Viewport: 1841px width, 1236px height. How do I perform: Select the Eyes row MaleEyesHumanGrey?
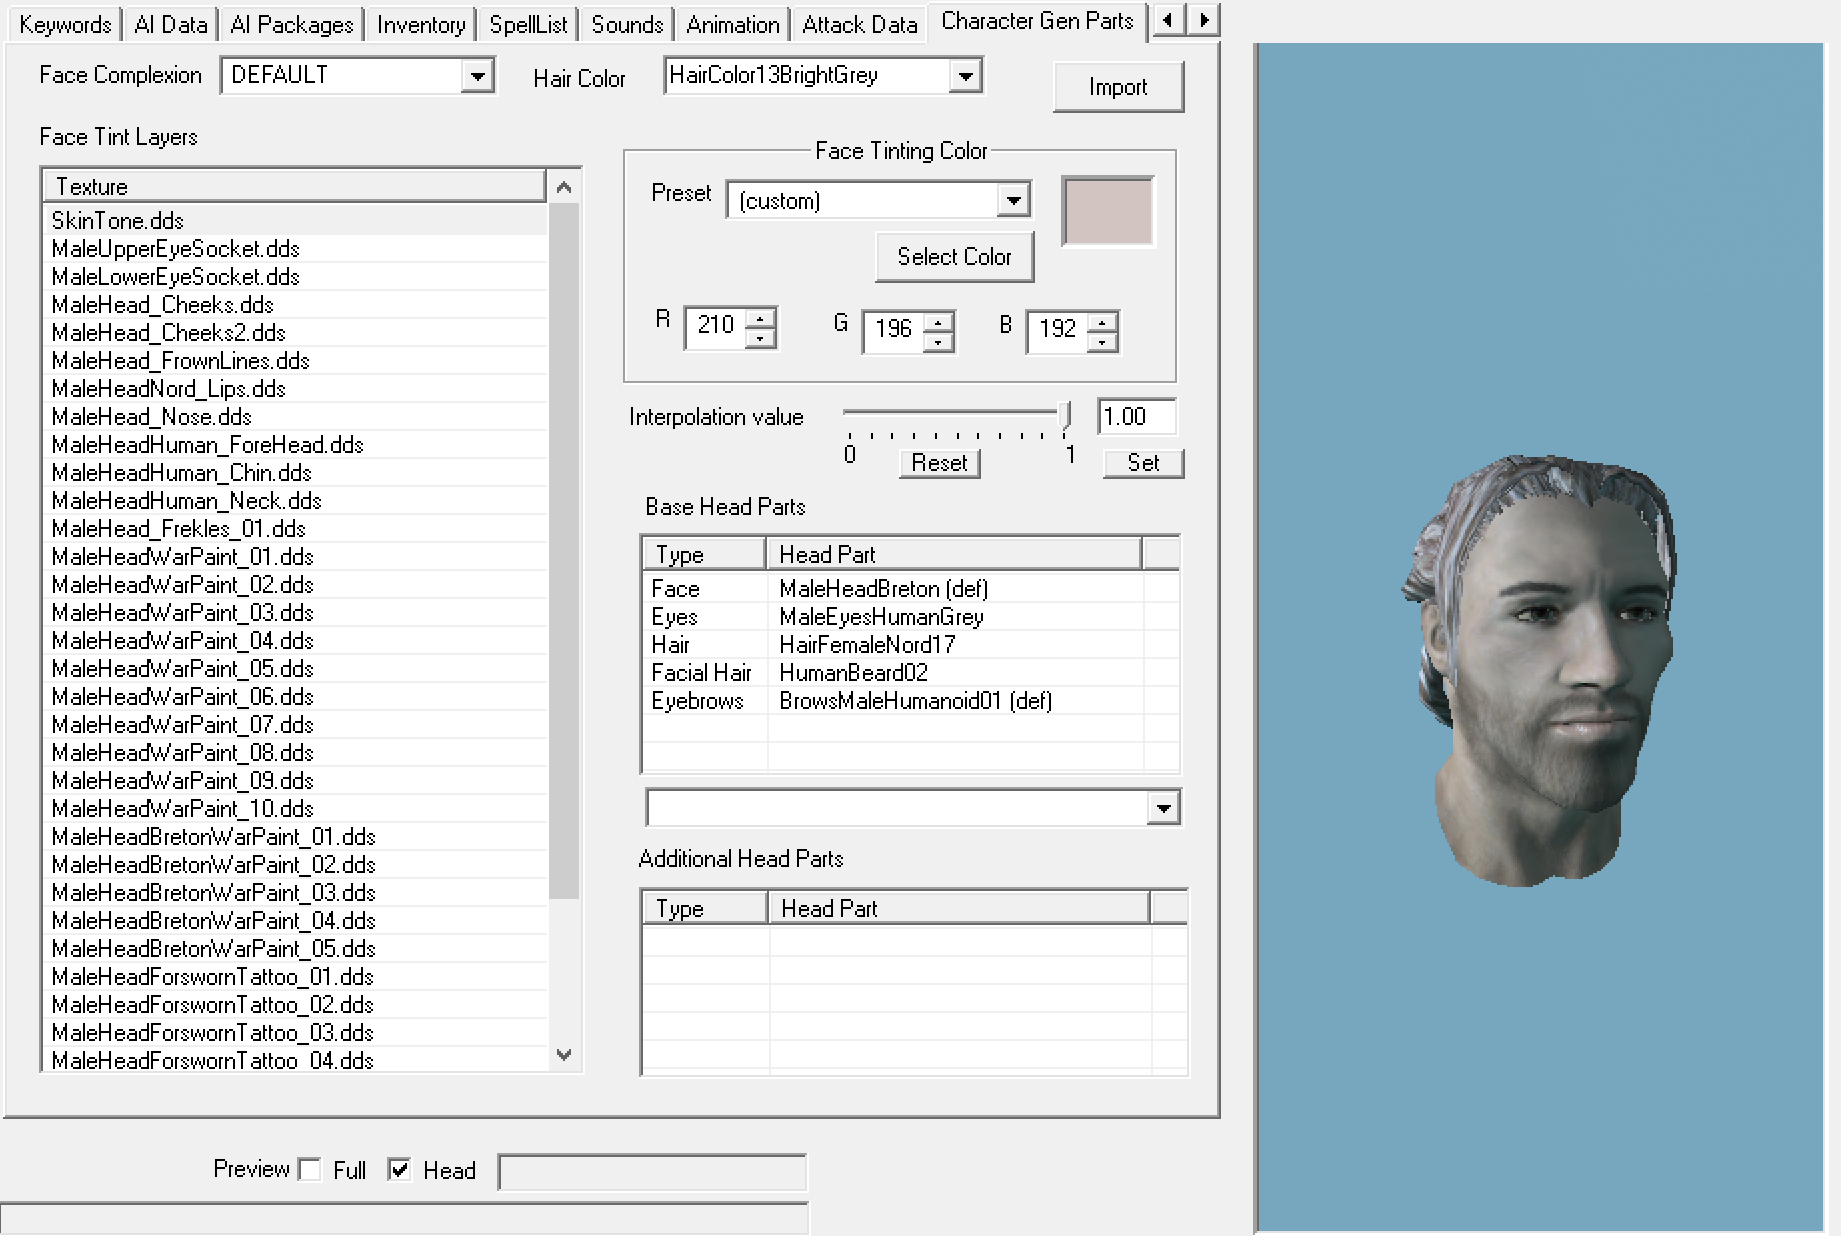point(910,617)
